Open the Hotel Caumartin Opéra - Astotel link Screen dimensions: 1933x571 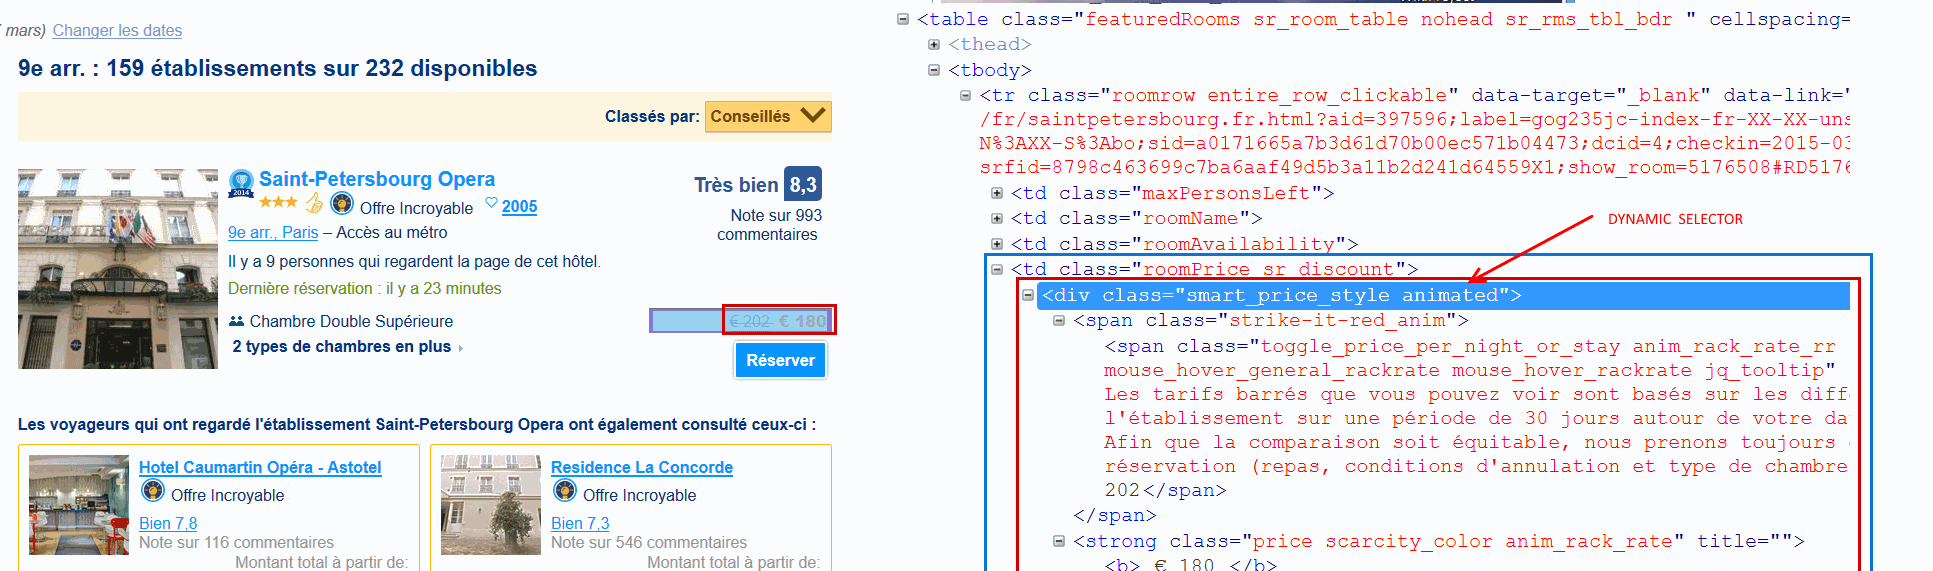pyautogui.click(x=260, y=467)
